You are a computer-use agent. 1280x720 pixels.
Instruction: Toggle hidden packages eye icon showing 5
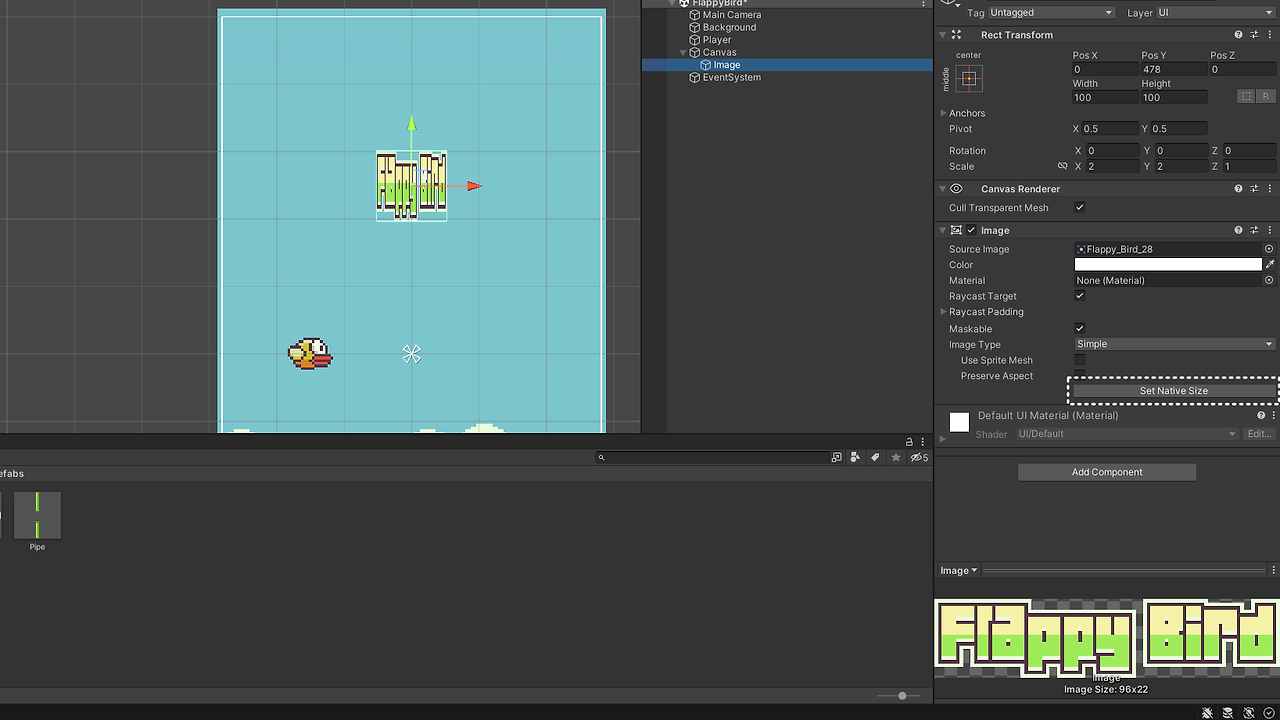pyautogui.click(x=919, y=457)
